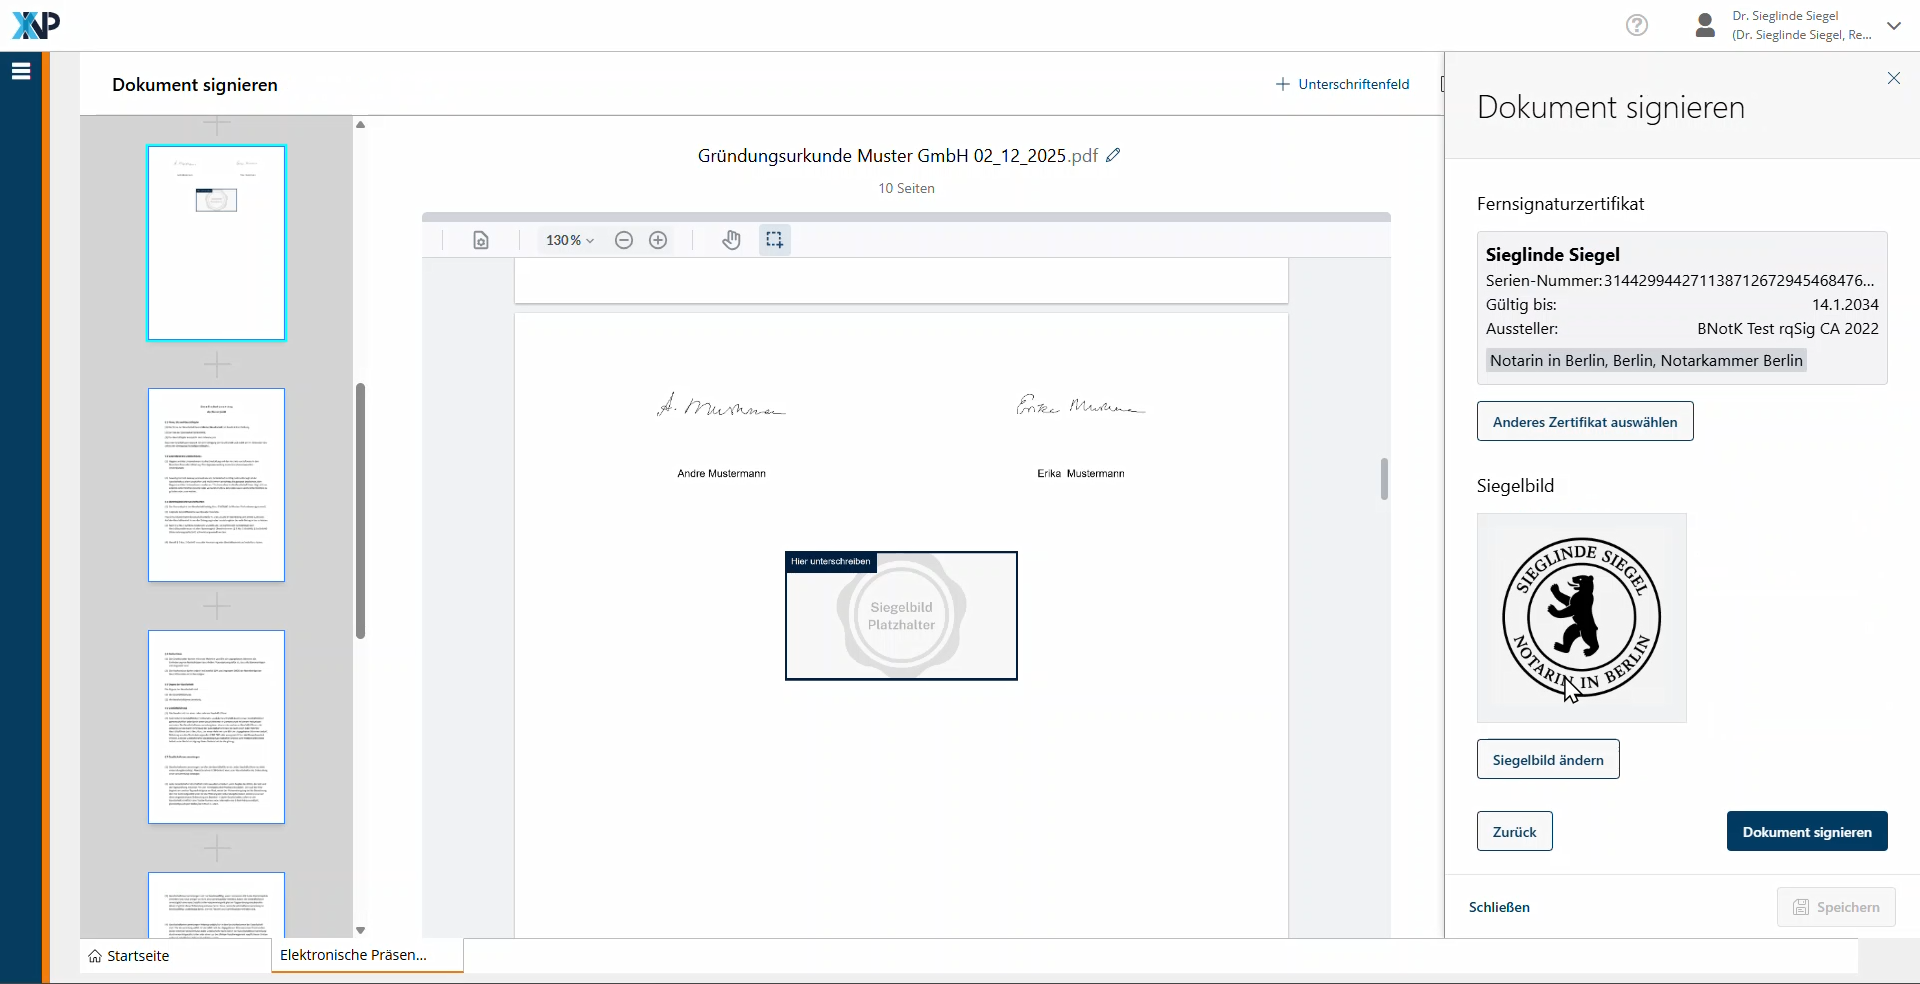1920x984 pixels.
Task: Click the Siegelbild Platzhalter signature field
Action: pyautogui.click(x=901, y=616)
